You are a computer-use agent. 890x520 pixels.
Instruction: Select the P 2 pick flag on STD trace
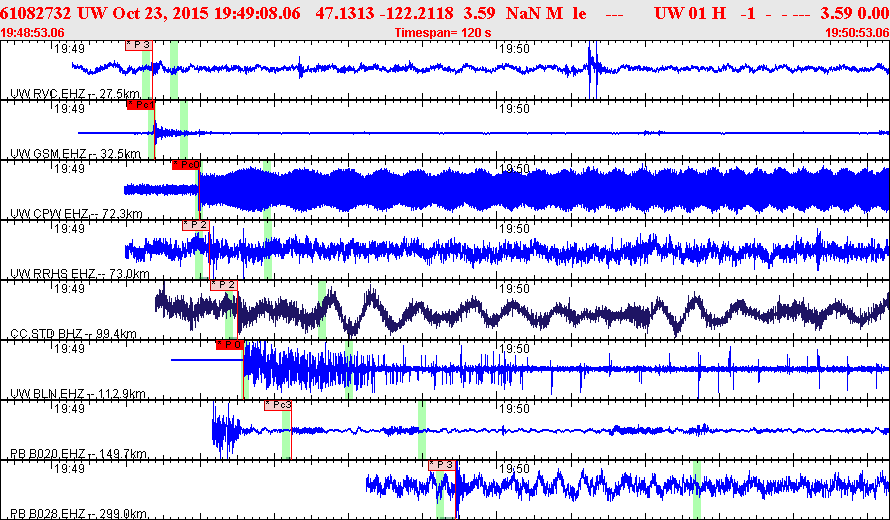coord(224,286)
